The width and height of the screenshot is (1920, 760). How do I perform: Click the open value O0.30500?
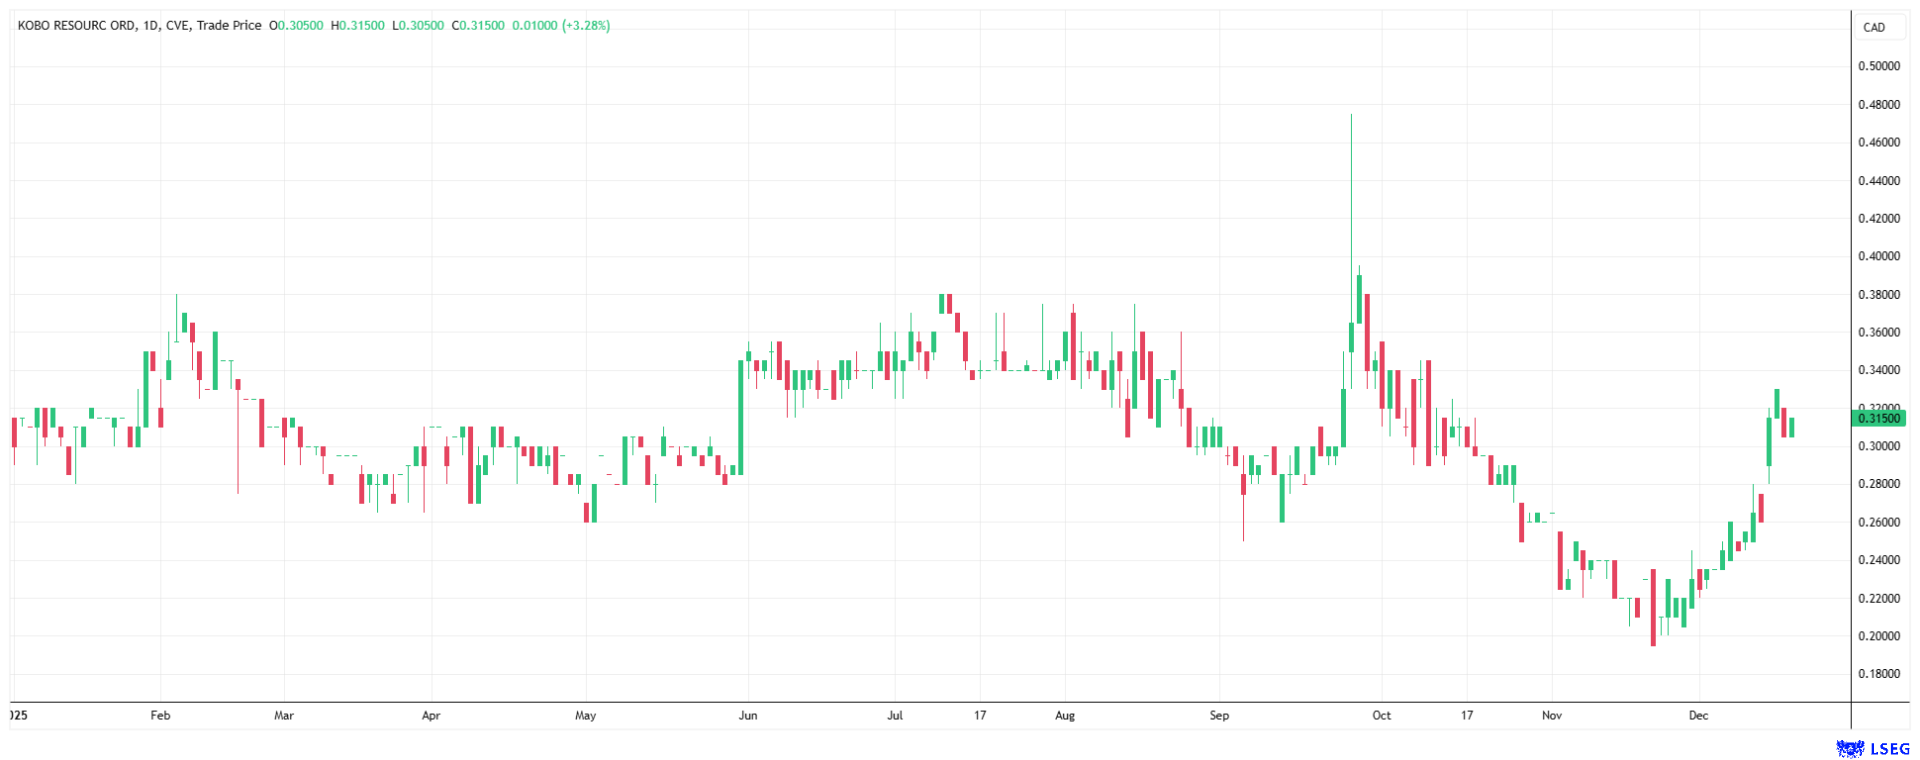click(x=296, y=25)
